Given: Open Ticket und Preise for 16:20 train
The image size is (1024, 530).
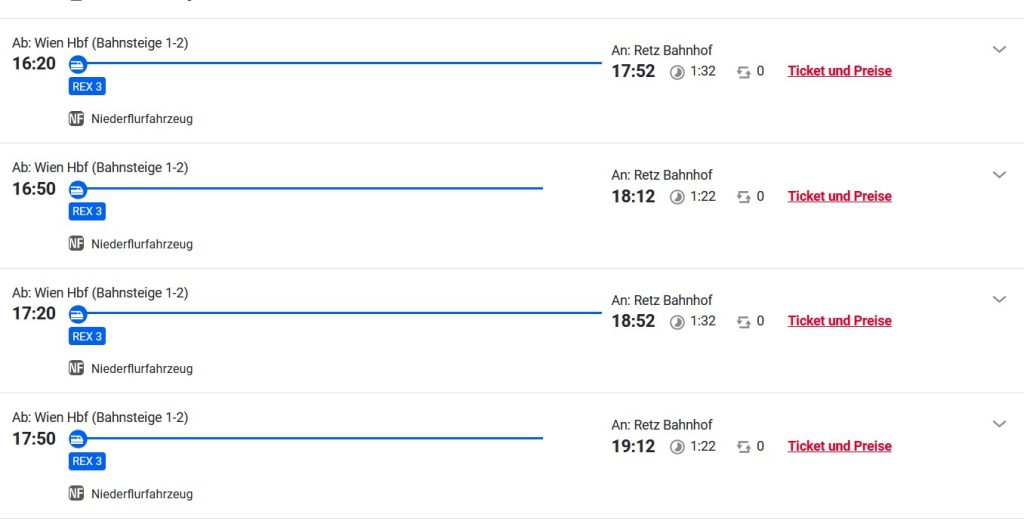Looking at the screenshot, I should click(x=839, y=71).
